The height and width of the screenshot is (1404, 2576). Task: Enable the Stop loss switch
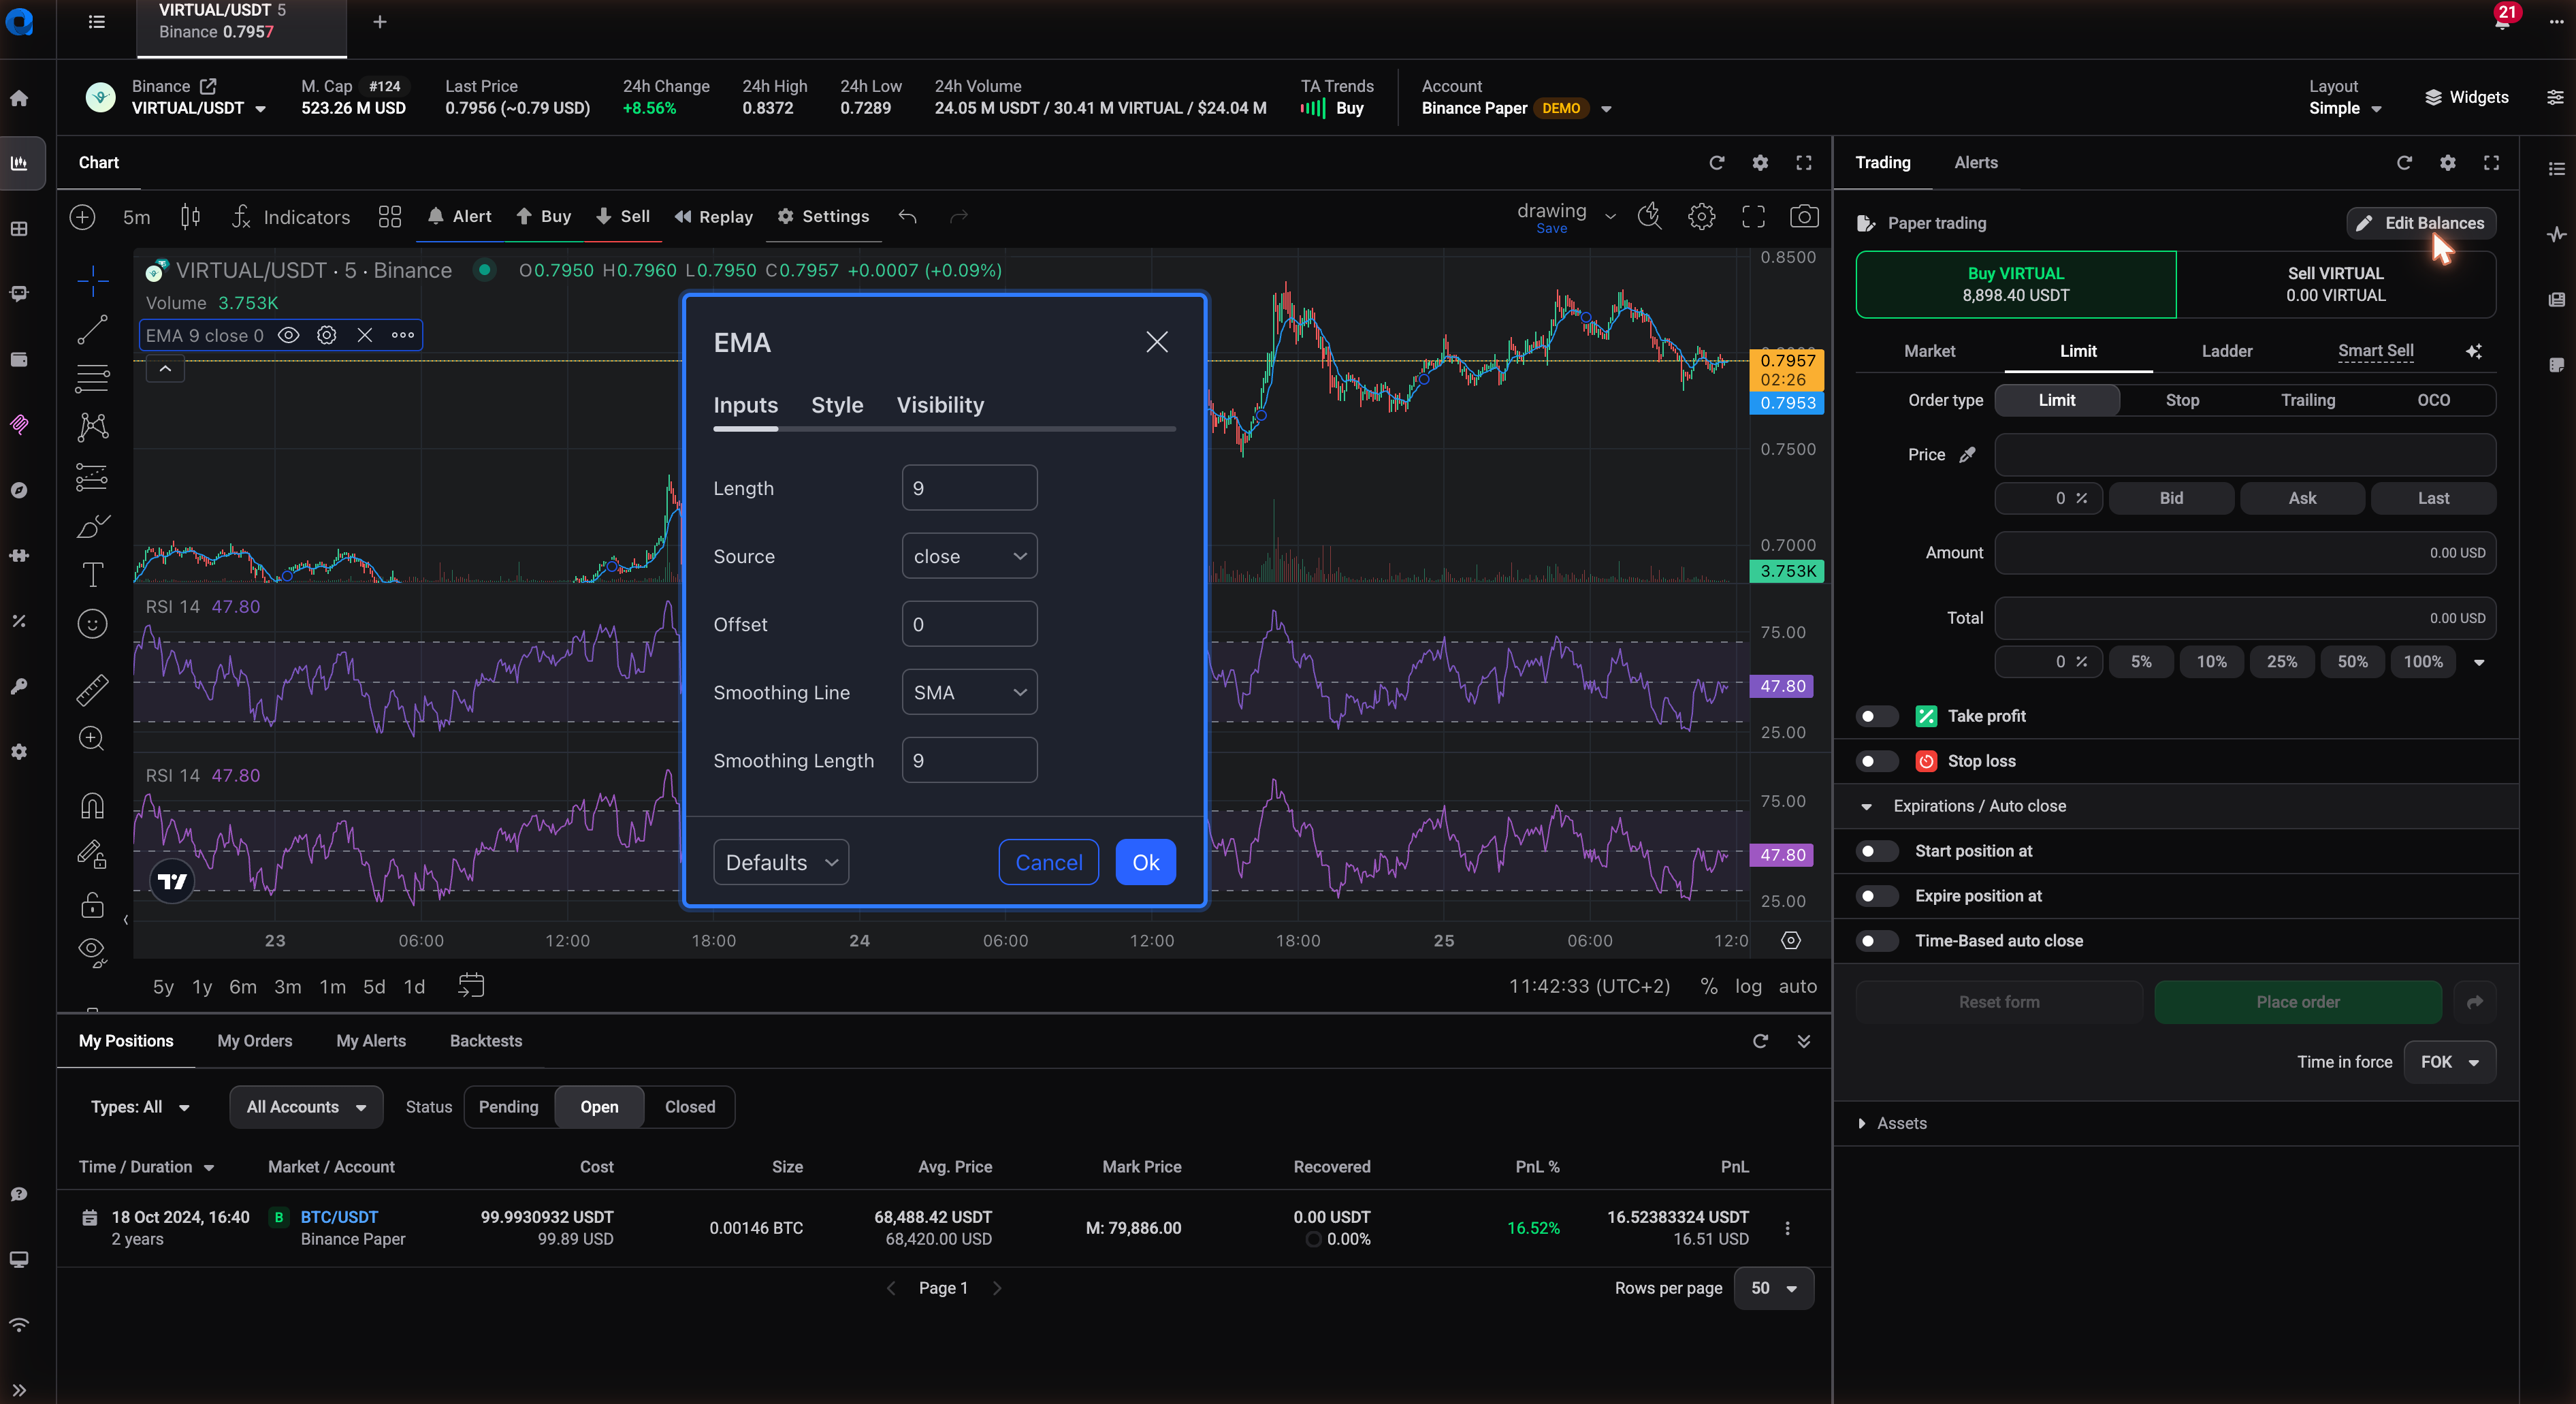point(1877,761)
